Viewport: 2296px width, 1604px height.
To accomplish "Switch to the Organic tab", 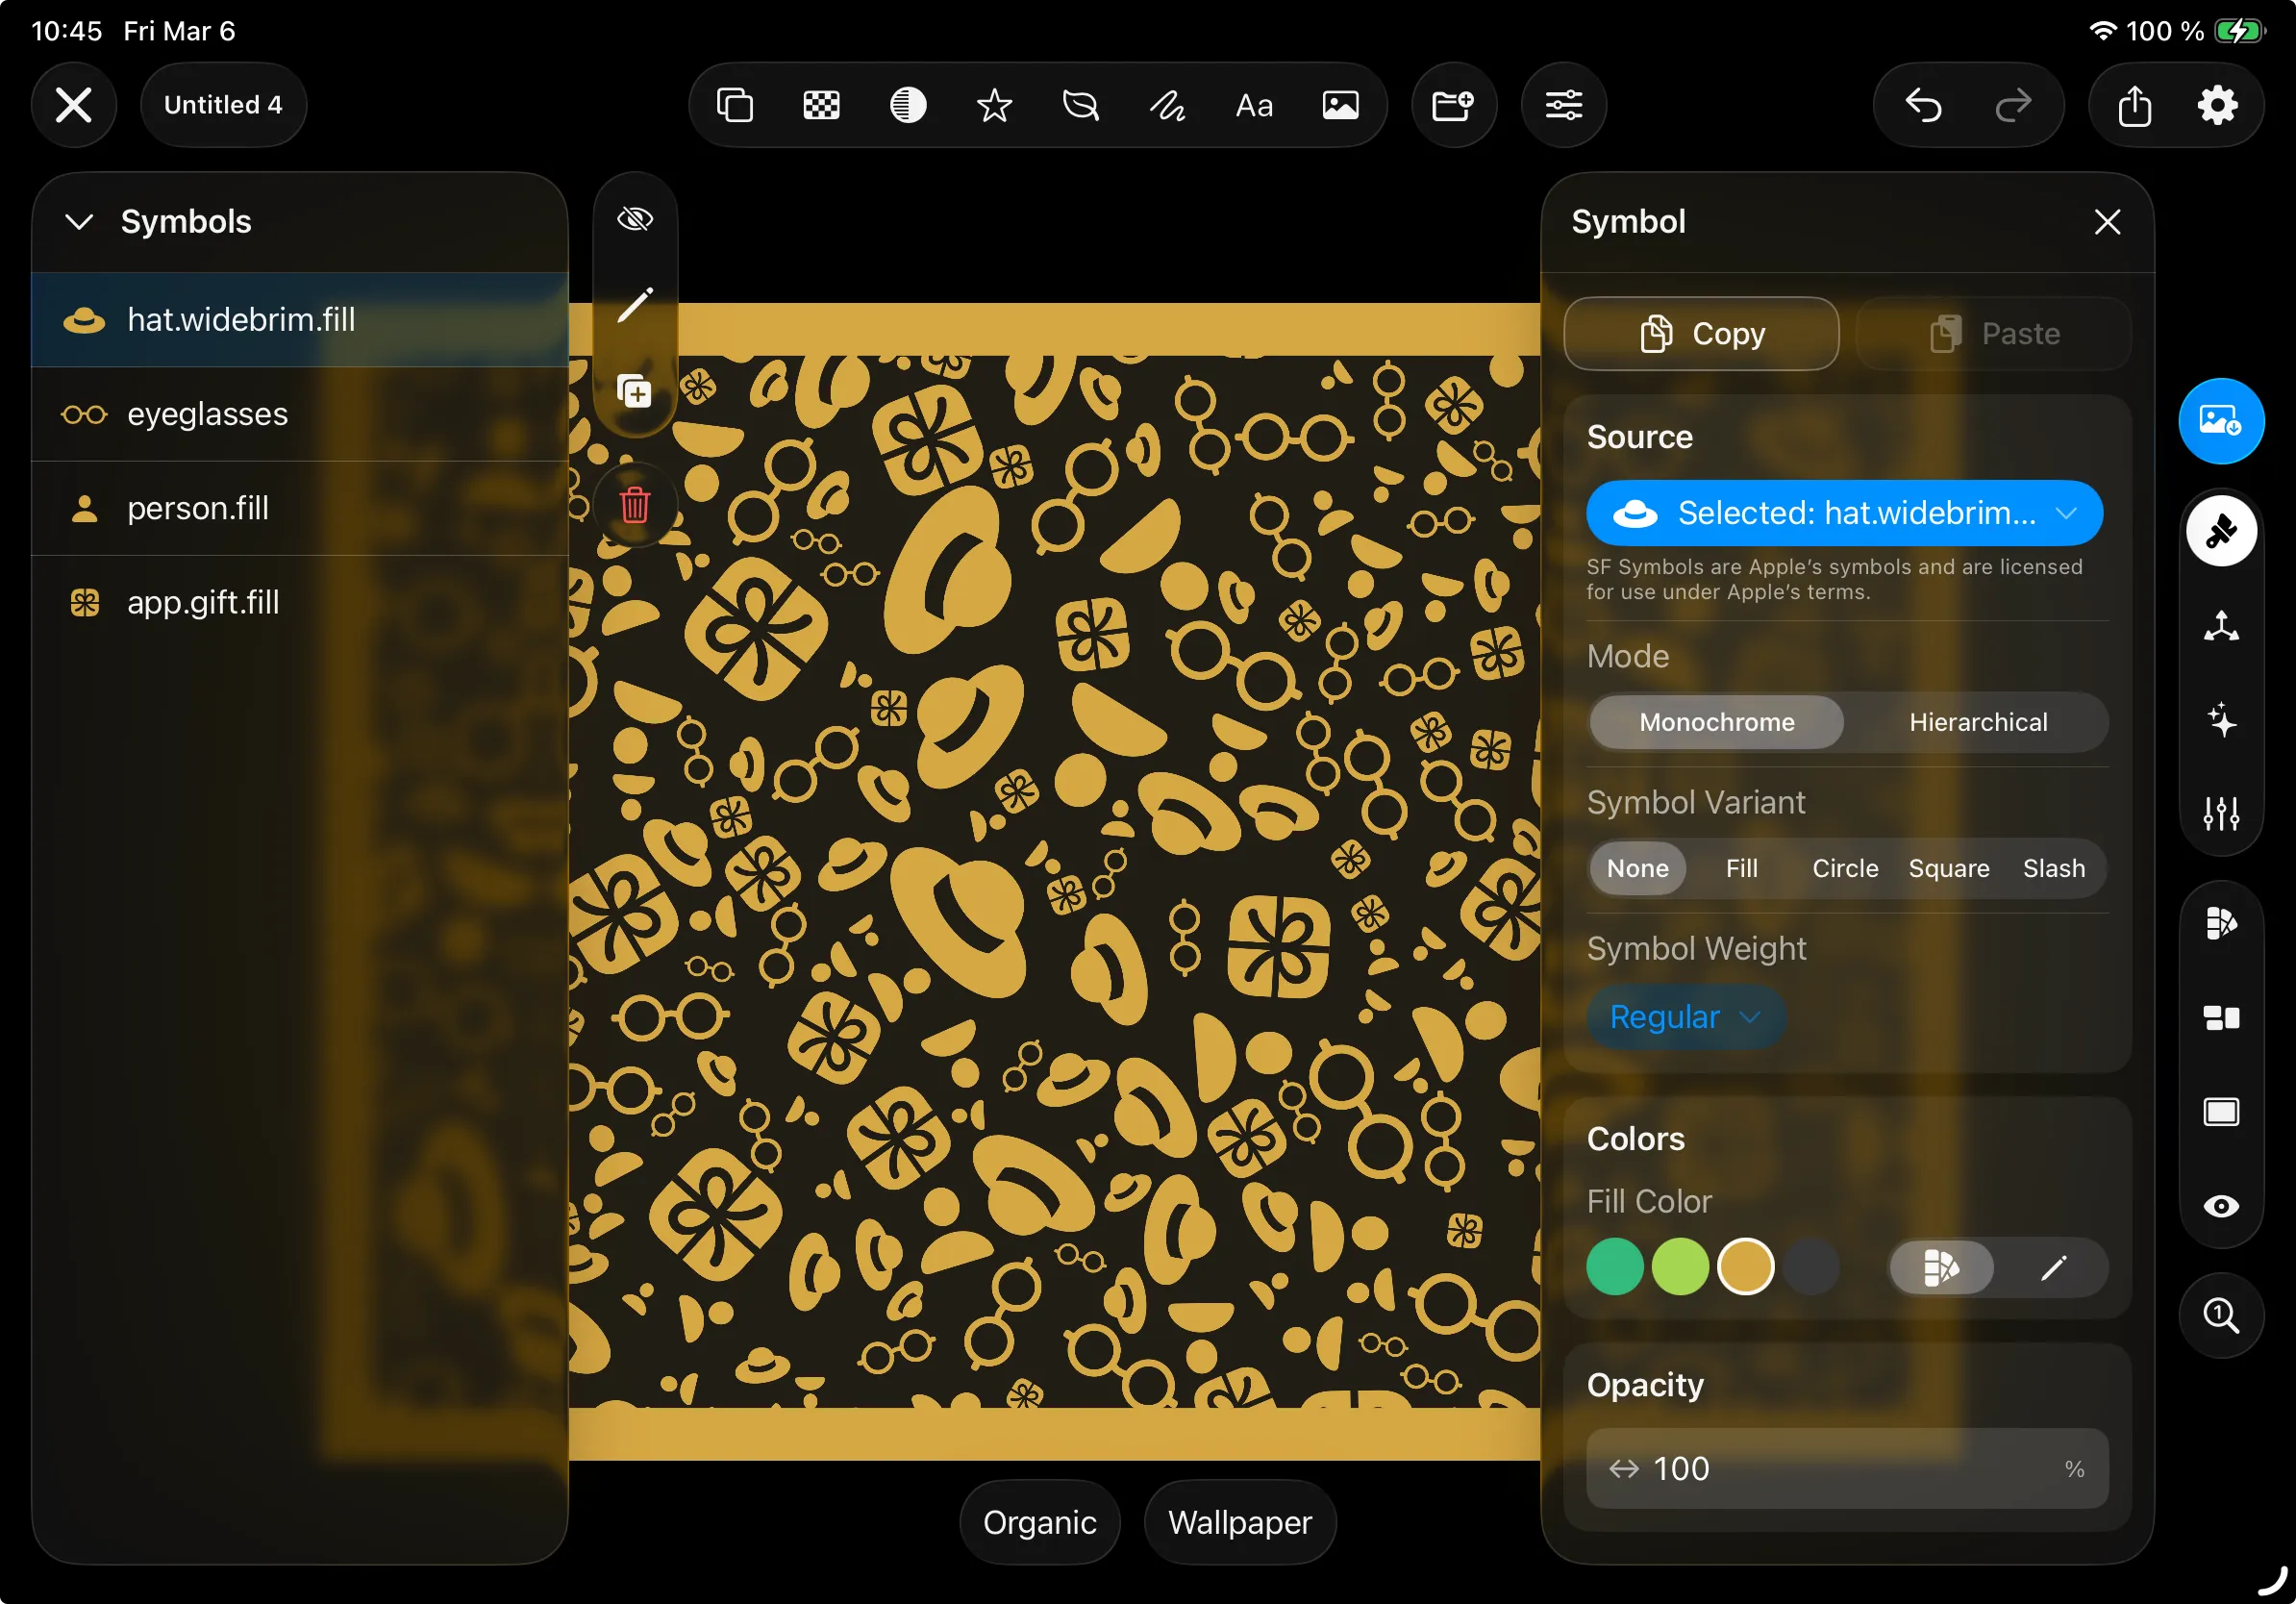I will (x=1039, y=1522).
